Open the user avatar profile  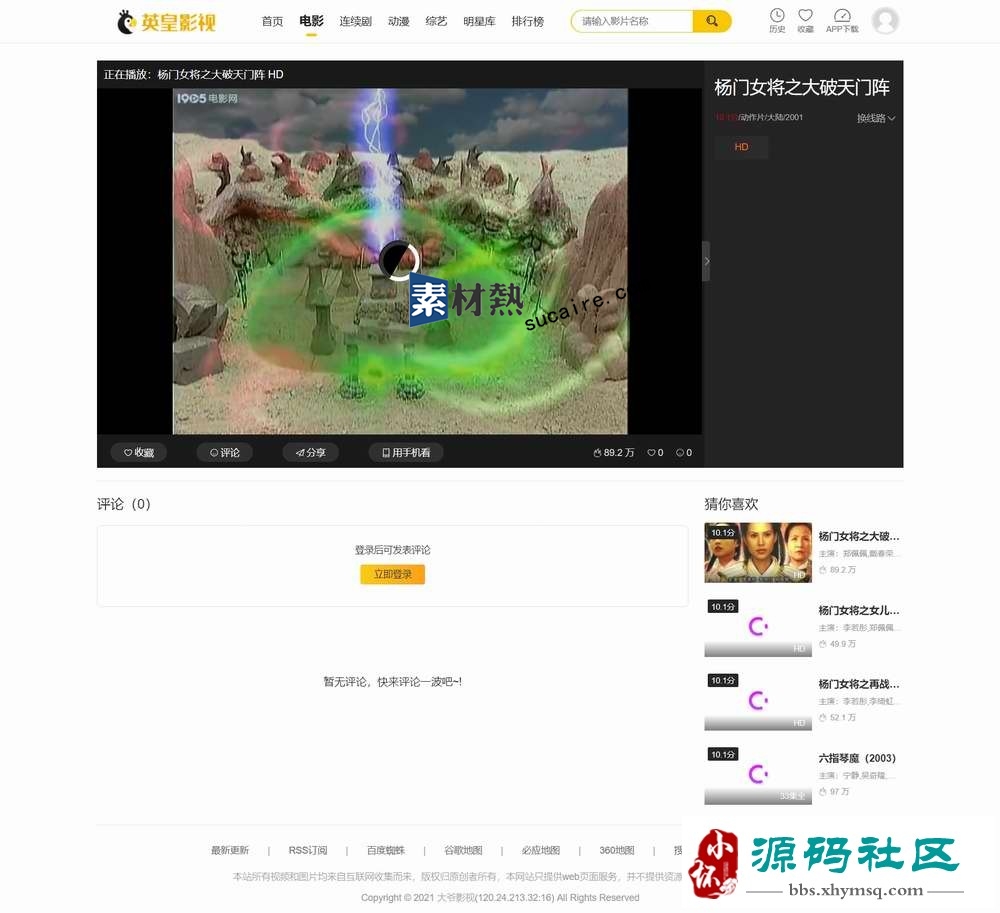coord(885,21)
